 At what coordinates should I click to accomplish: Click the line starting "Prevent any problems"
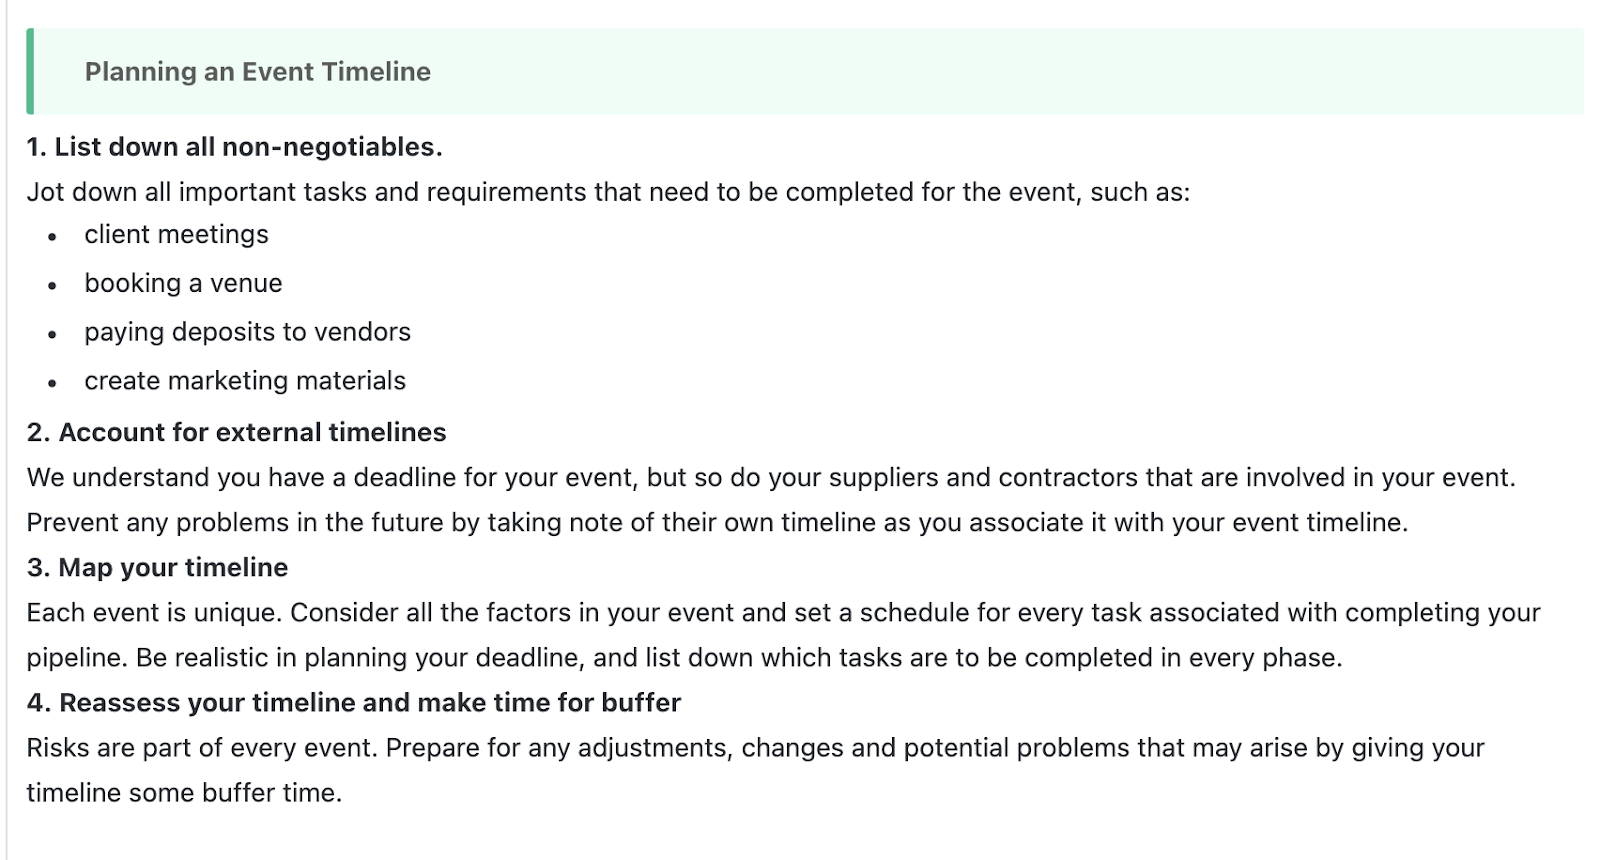click(x=716, y=523)
